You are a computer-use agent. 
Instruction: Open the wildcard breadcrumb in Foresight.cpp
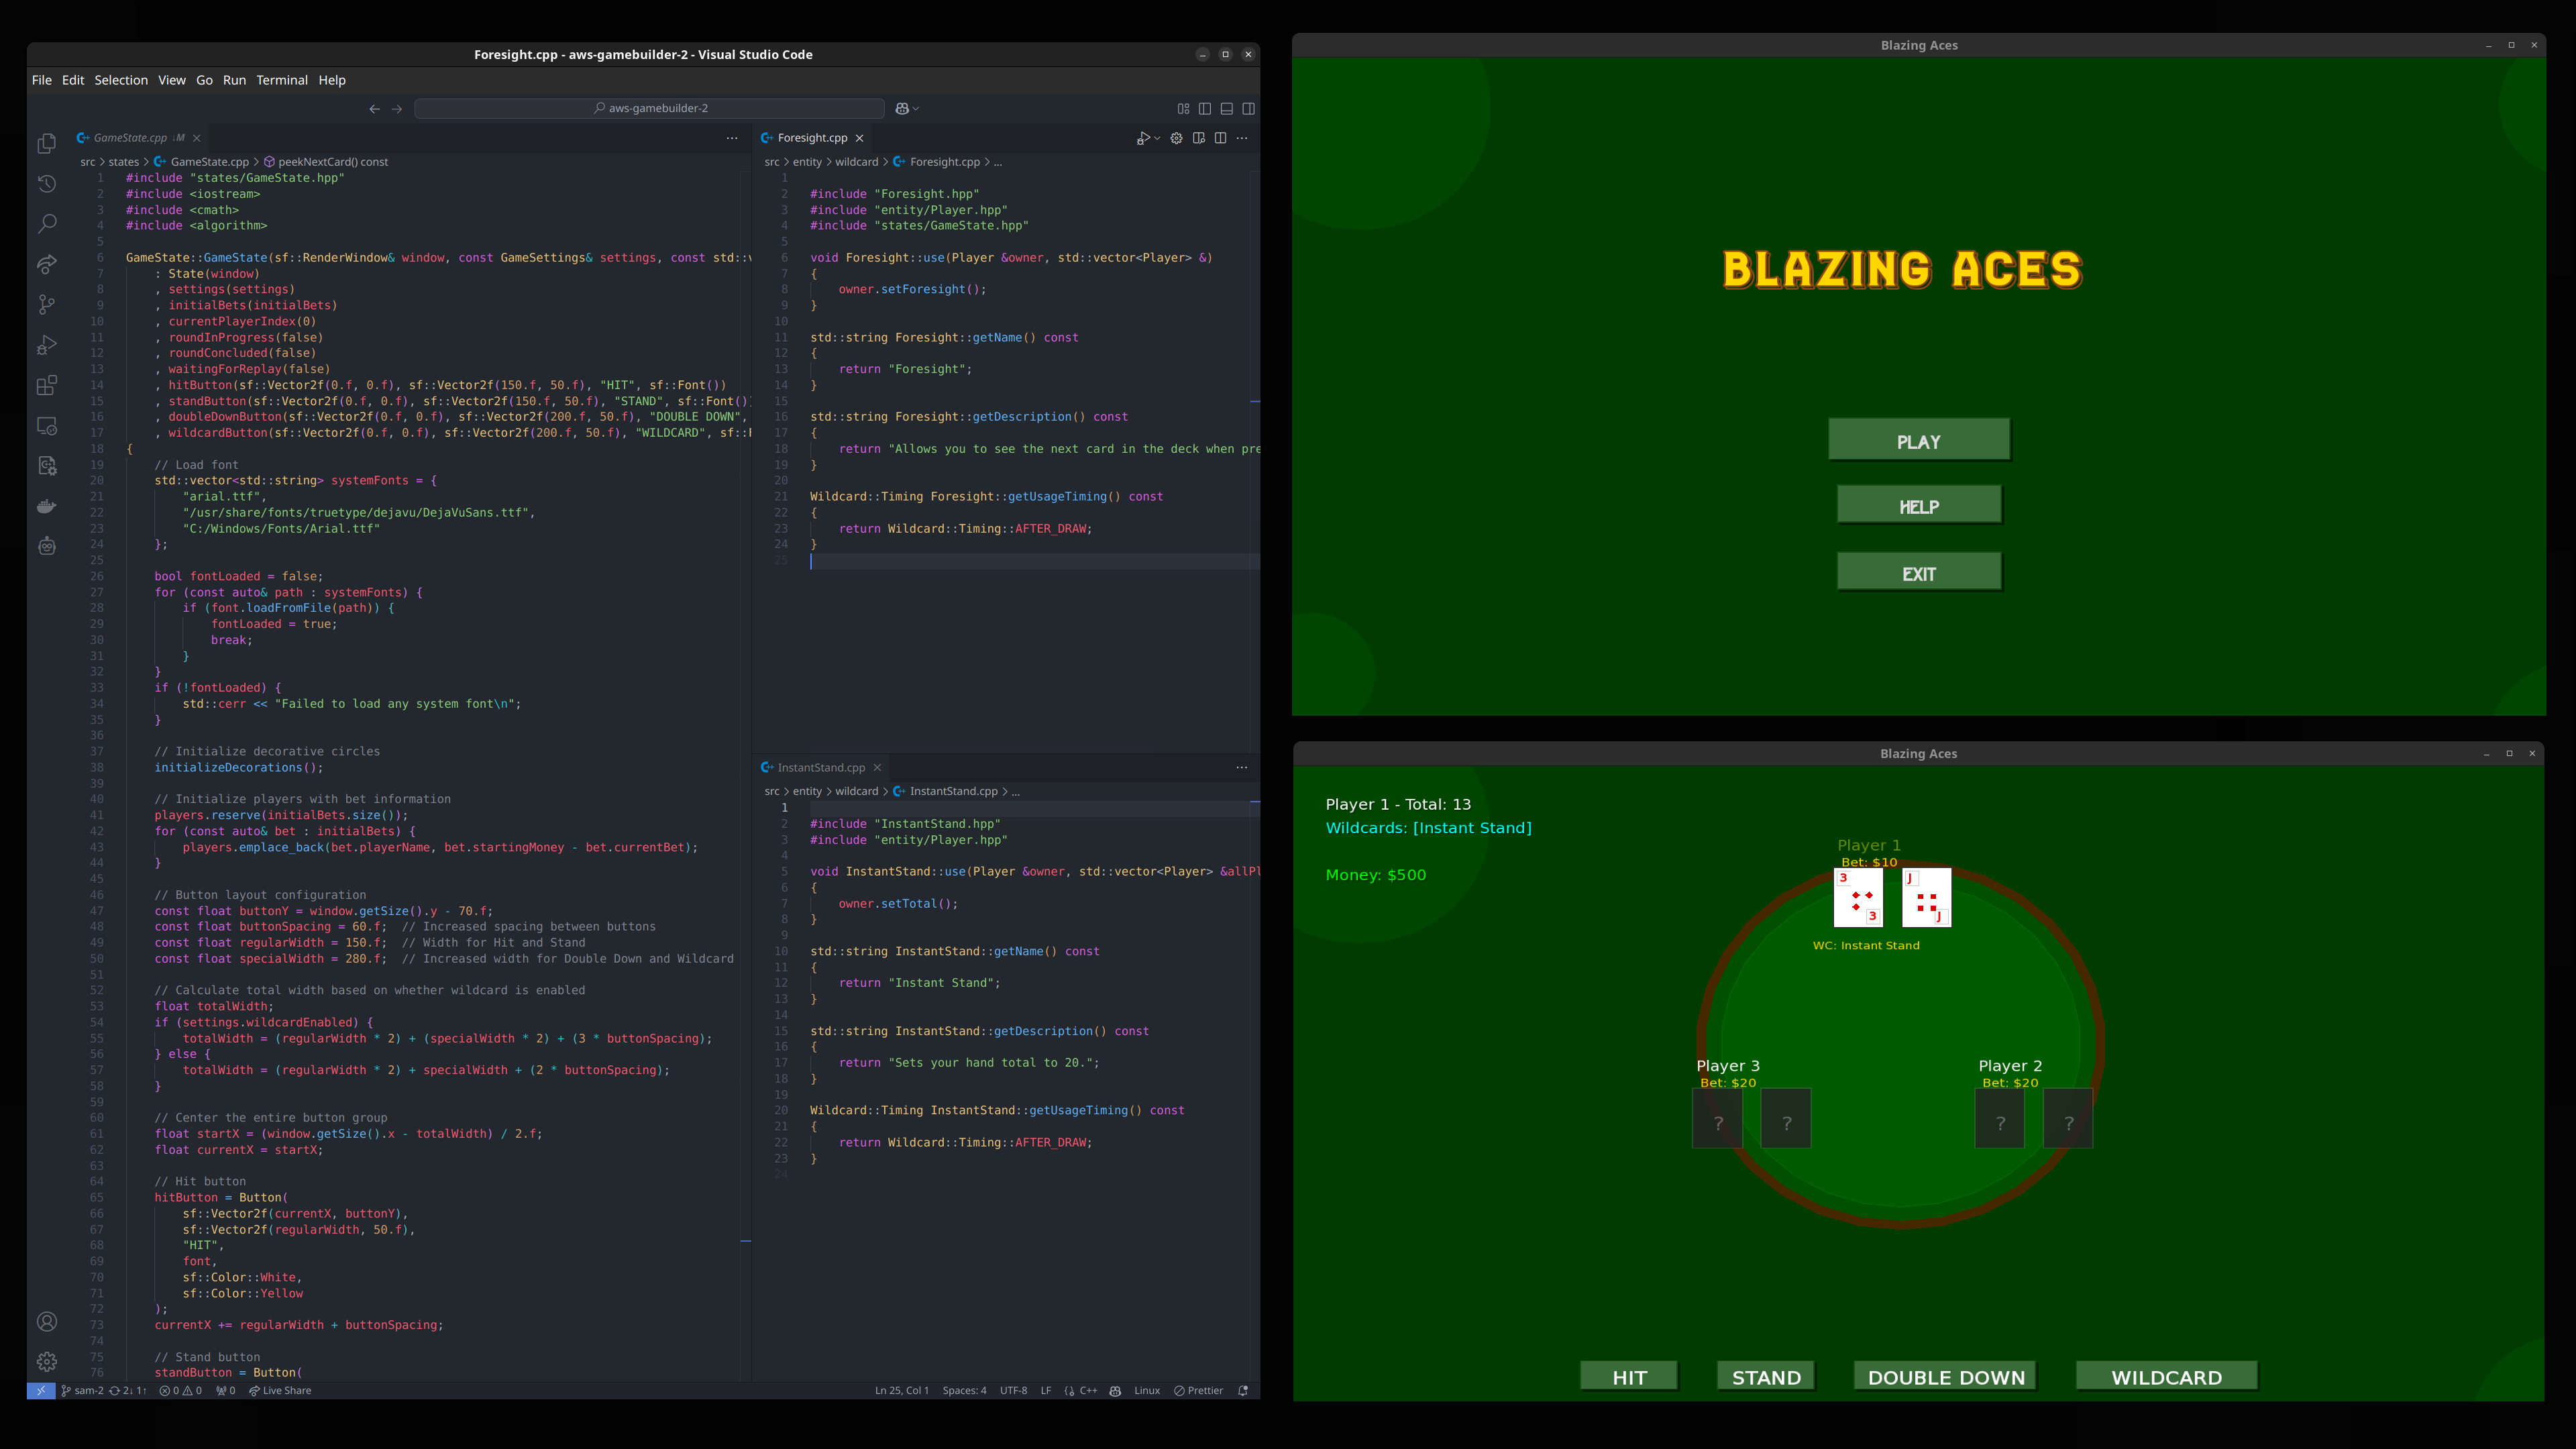click(x=857, y=161)
